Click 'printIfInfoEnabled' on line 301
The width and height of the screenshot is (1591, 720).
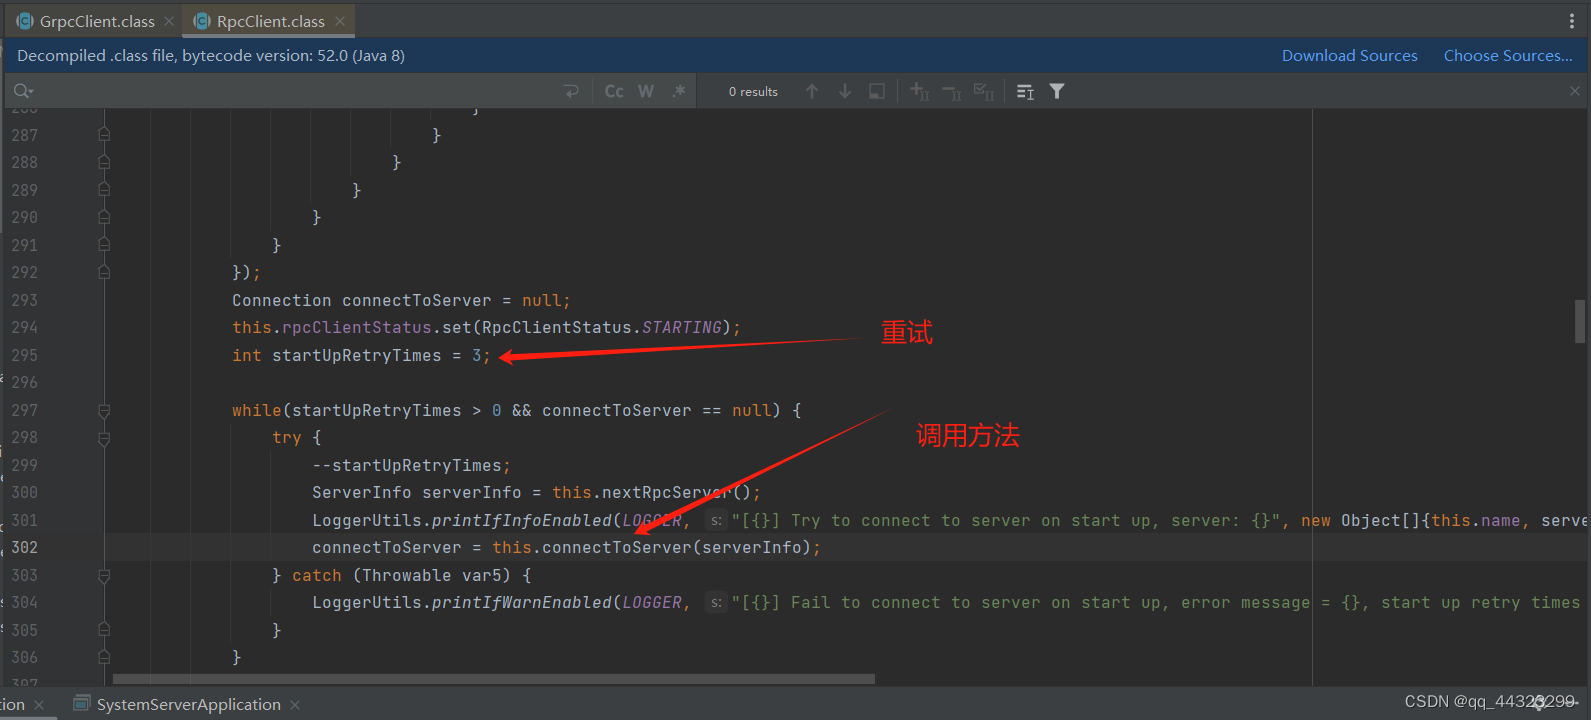pyautogui.click(x=521, y=521)
